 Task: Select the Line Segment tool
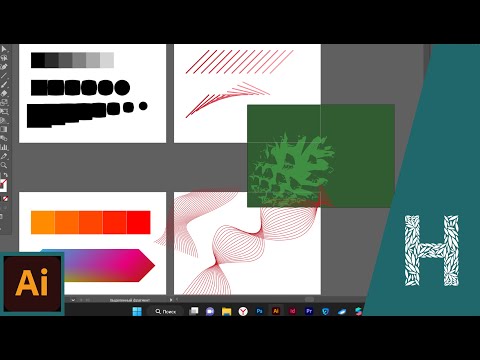click(4, 76)
